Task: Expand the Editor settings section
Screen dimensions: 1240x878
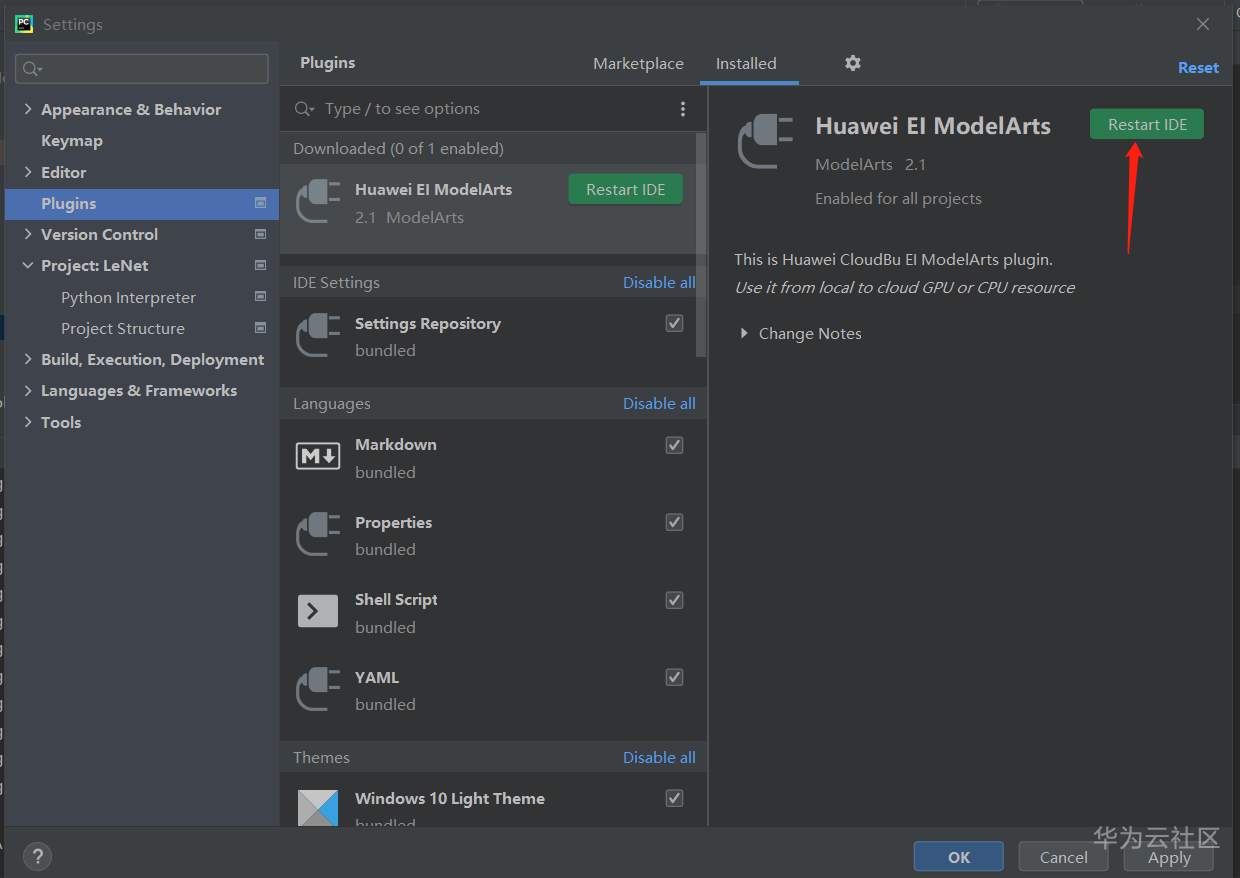Action: (x=28, y=172)
